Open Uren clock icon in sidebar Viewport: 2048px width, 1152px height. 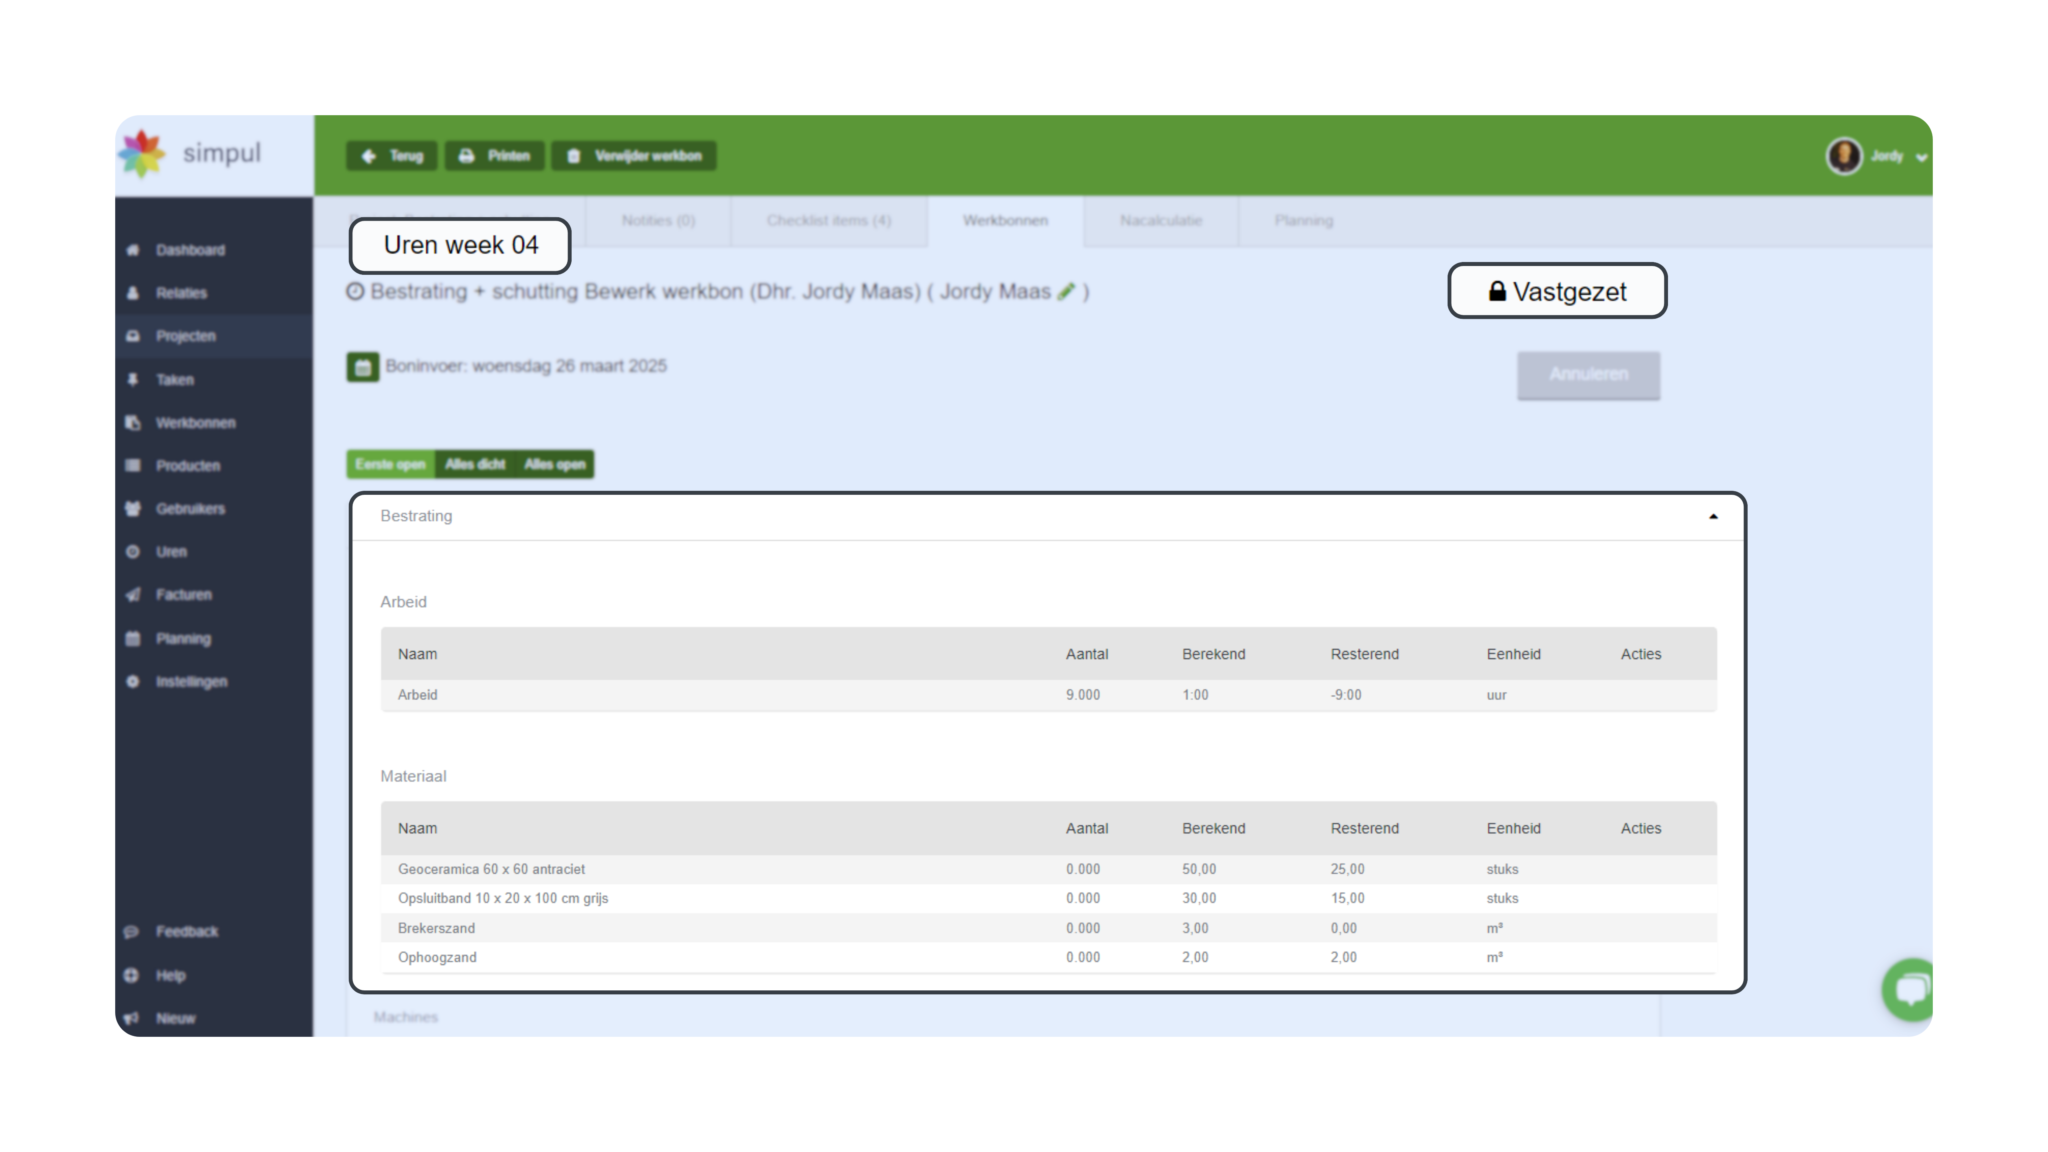coord(133,552)
